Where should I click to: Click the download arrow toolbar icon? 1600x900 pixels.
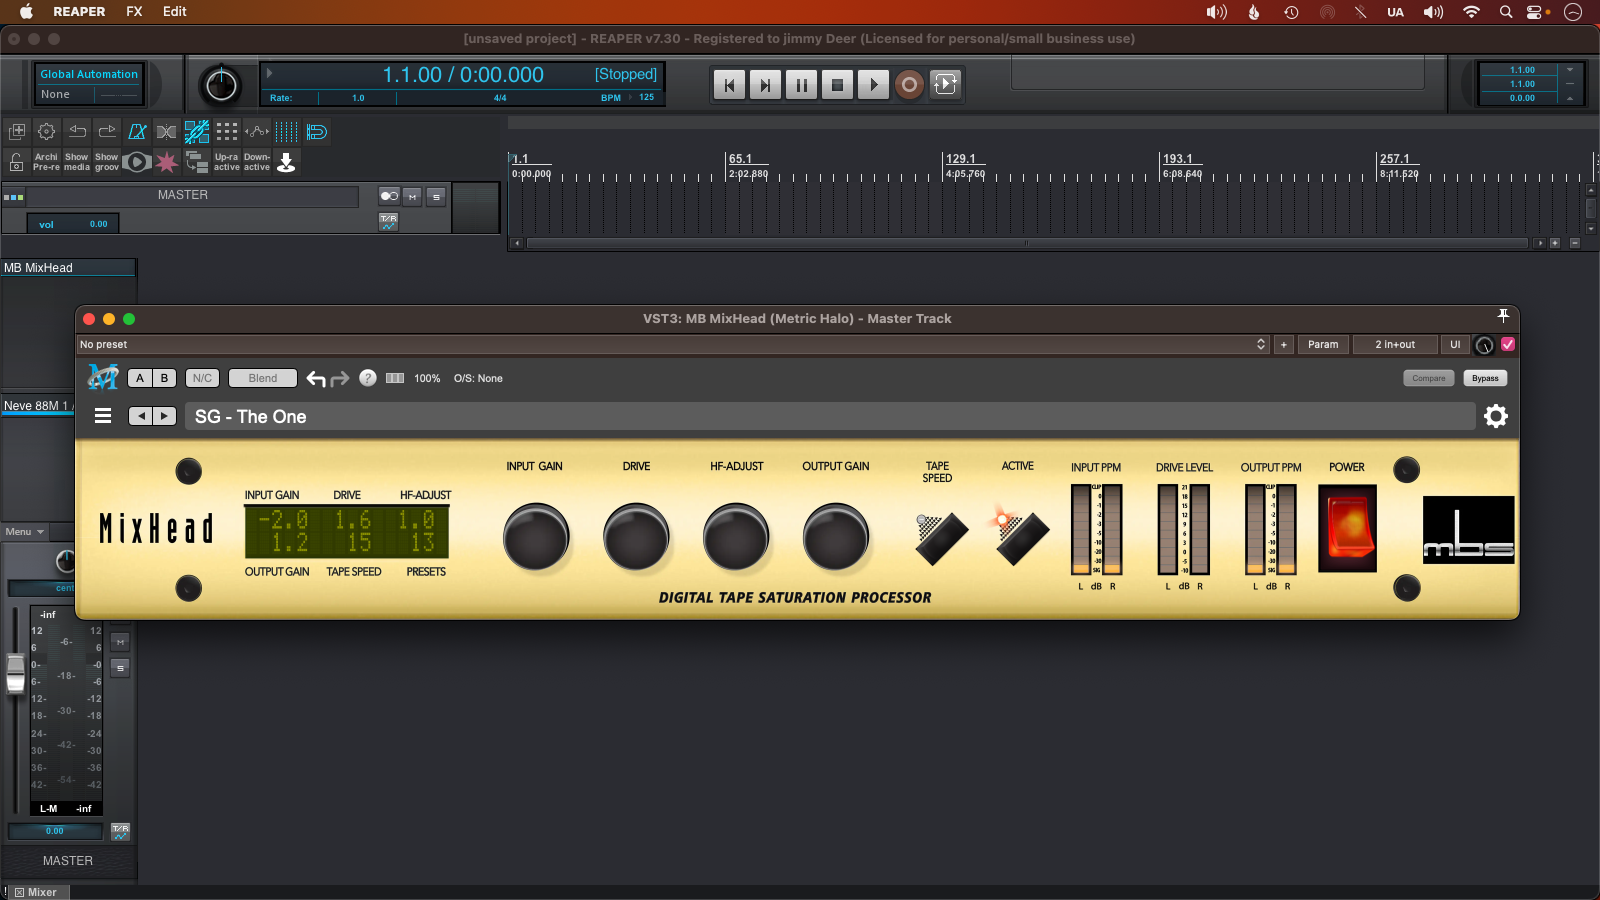click(x=287, y=162)
